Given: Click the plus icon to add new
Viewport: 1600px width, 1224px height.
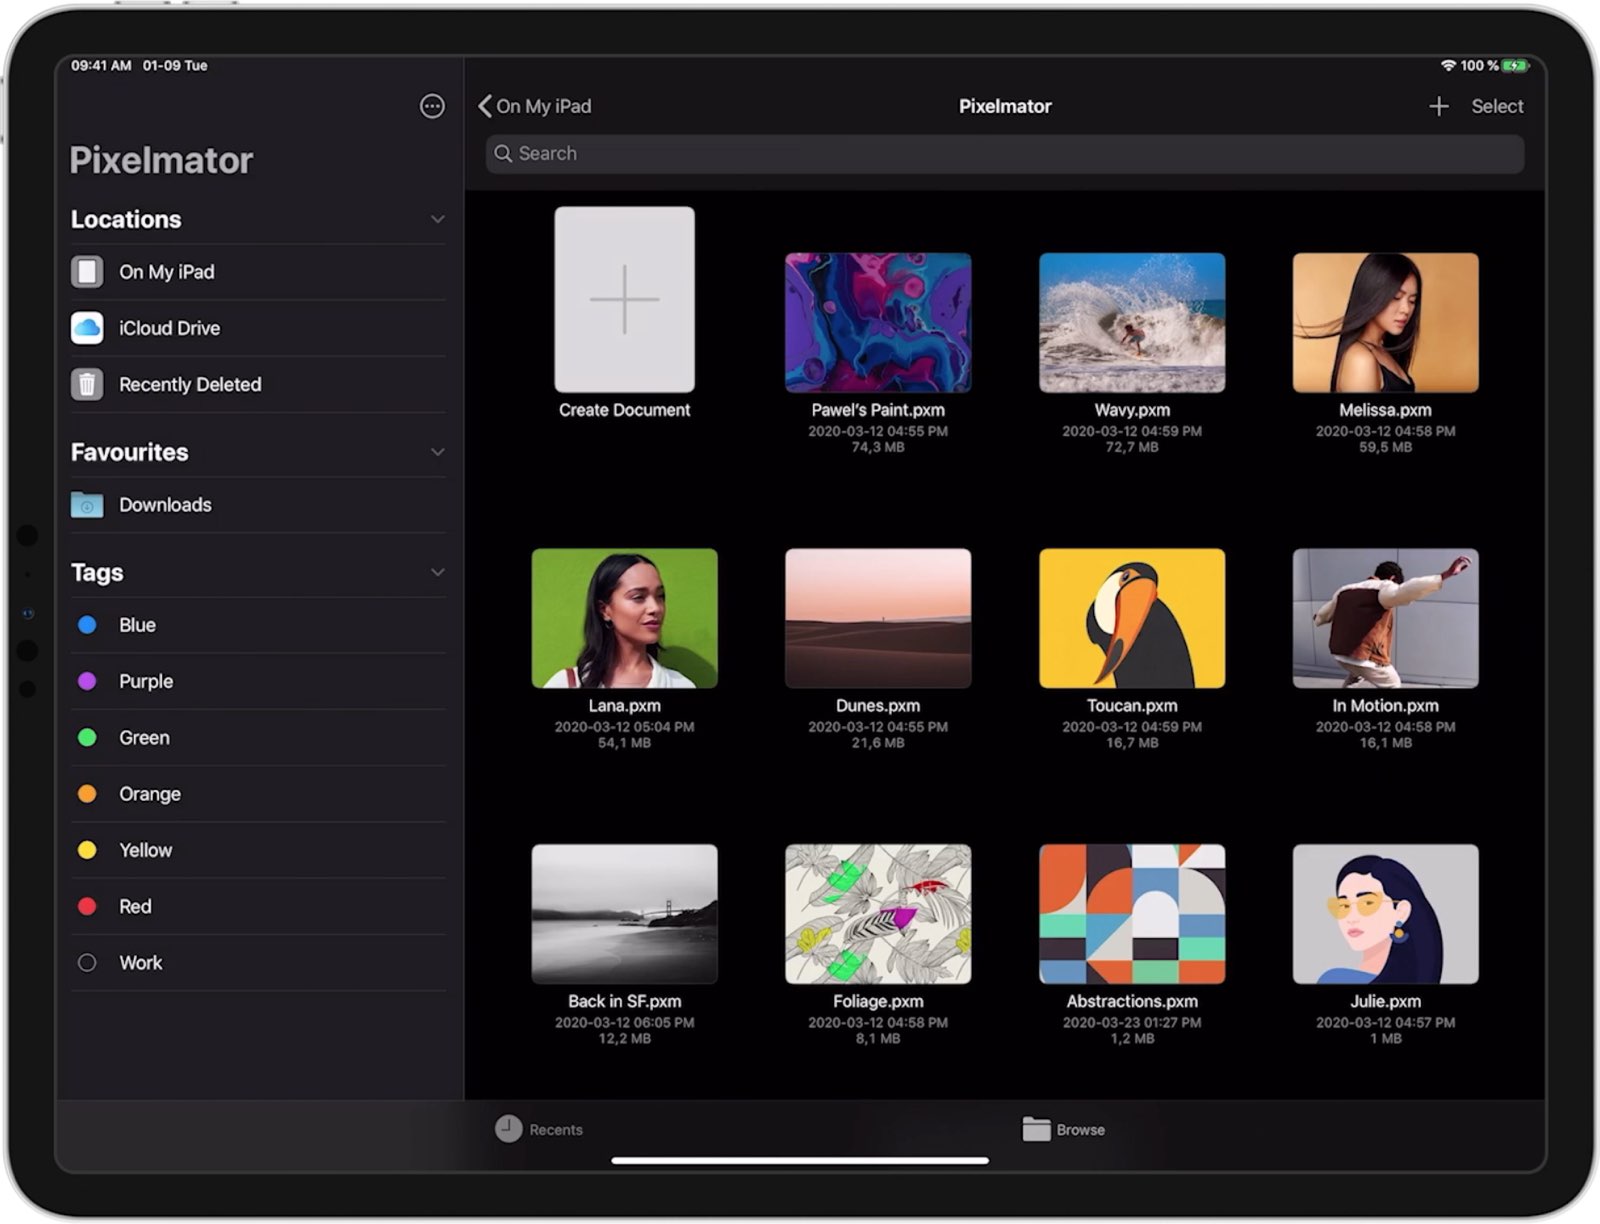Looking at the screenshot, I should click(1438, 106).
